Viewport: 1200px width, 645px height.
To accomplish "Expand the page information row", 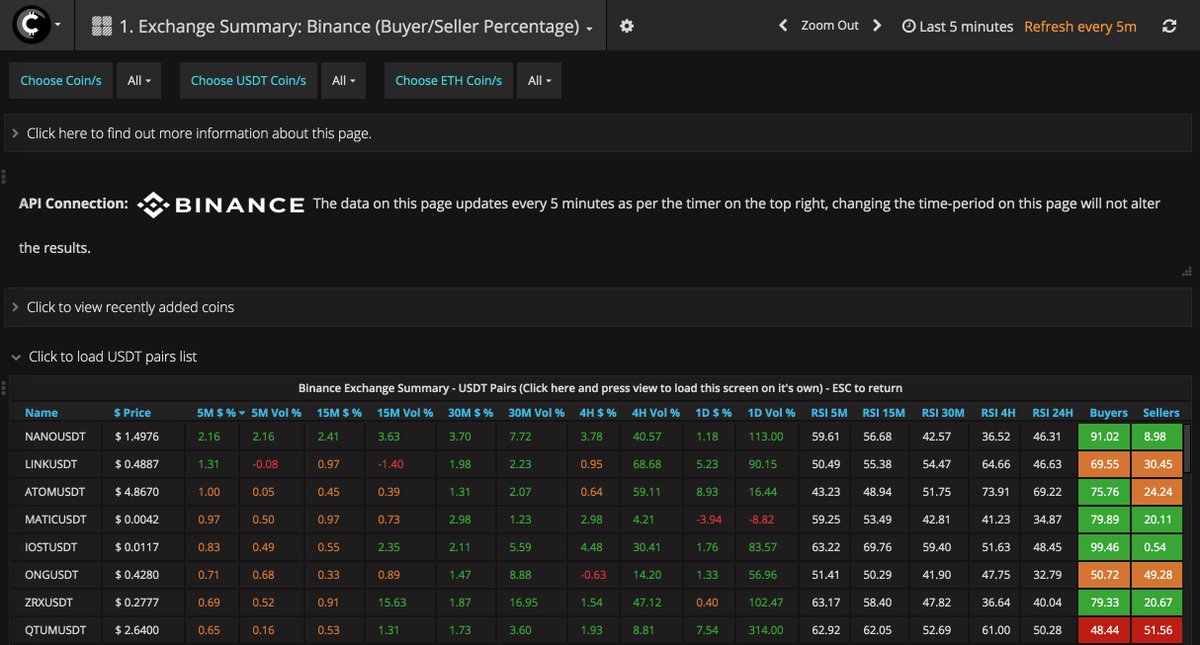I will tap(598, 133).
